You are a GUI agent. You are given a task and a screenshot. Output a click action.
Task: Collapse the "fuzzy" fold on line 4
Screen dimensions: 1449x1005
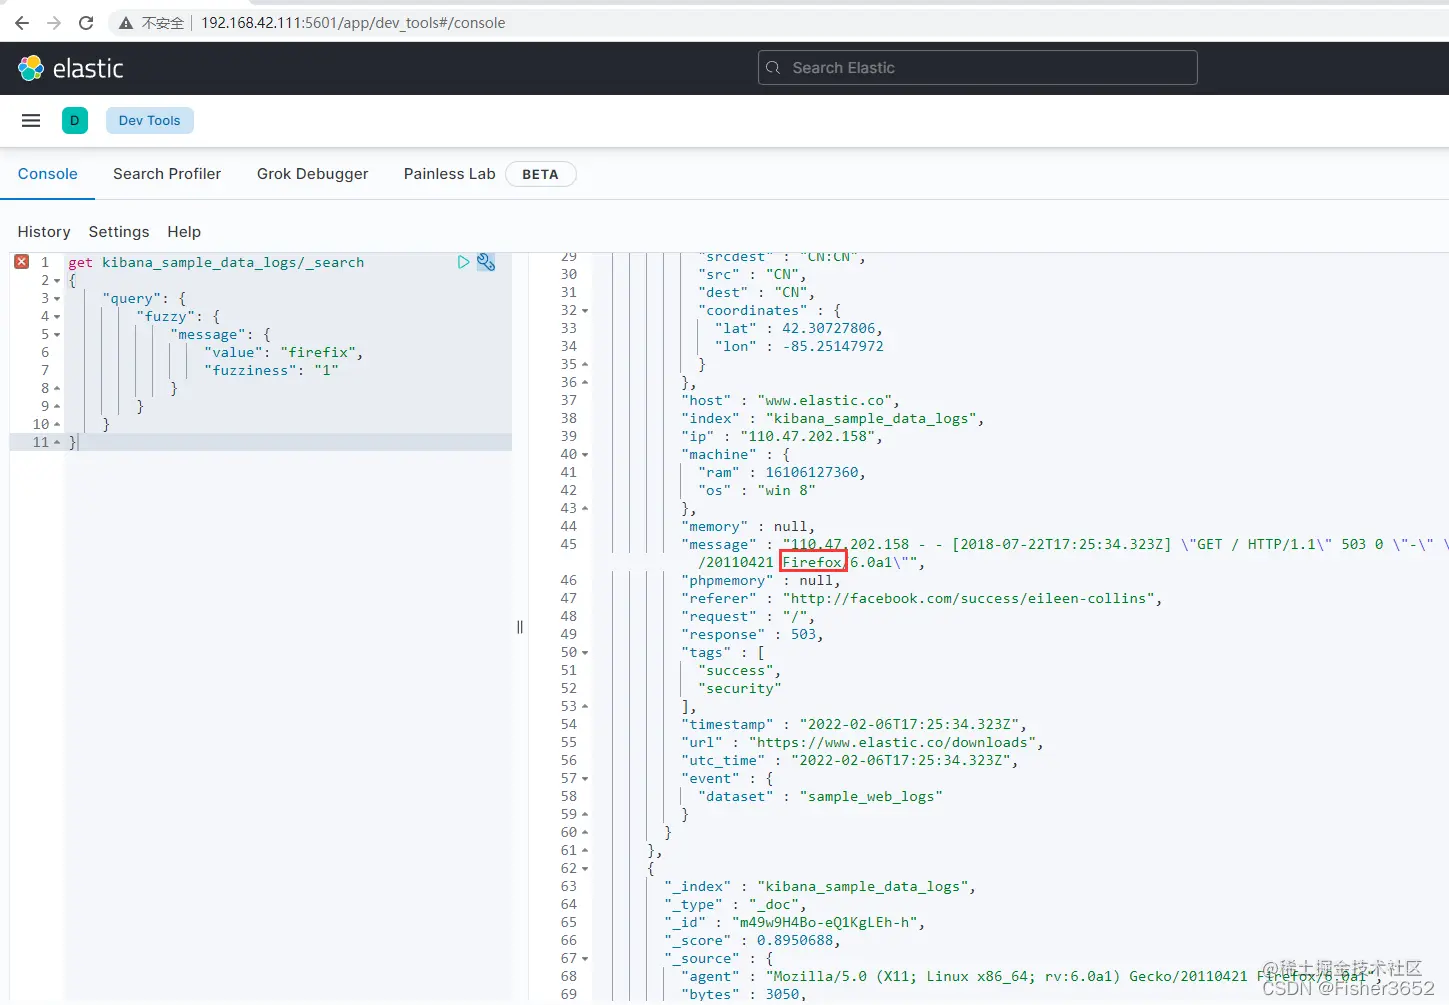coord(57,317)
